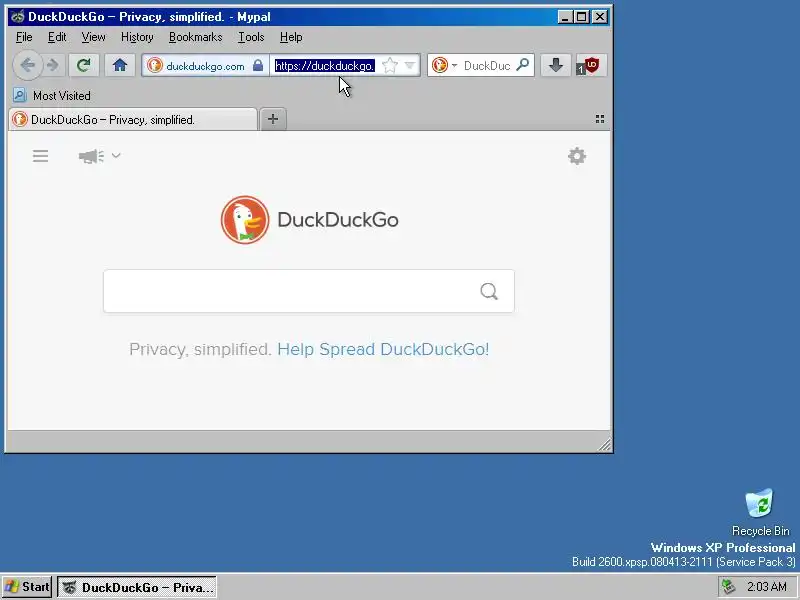Close the Mypal browser window

[x=601, y=17]
